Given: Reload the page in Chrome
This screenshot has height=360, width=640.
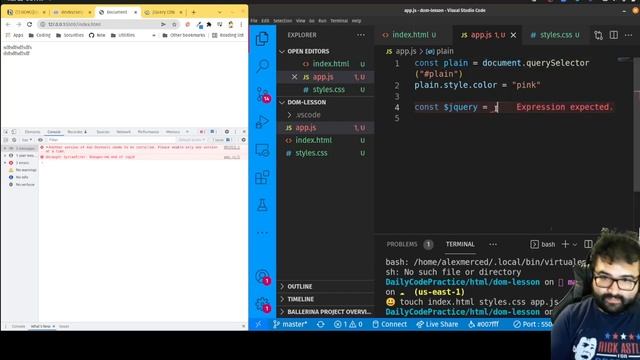Looking at the screenshot, I should coord(29,24).
